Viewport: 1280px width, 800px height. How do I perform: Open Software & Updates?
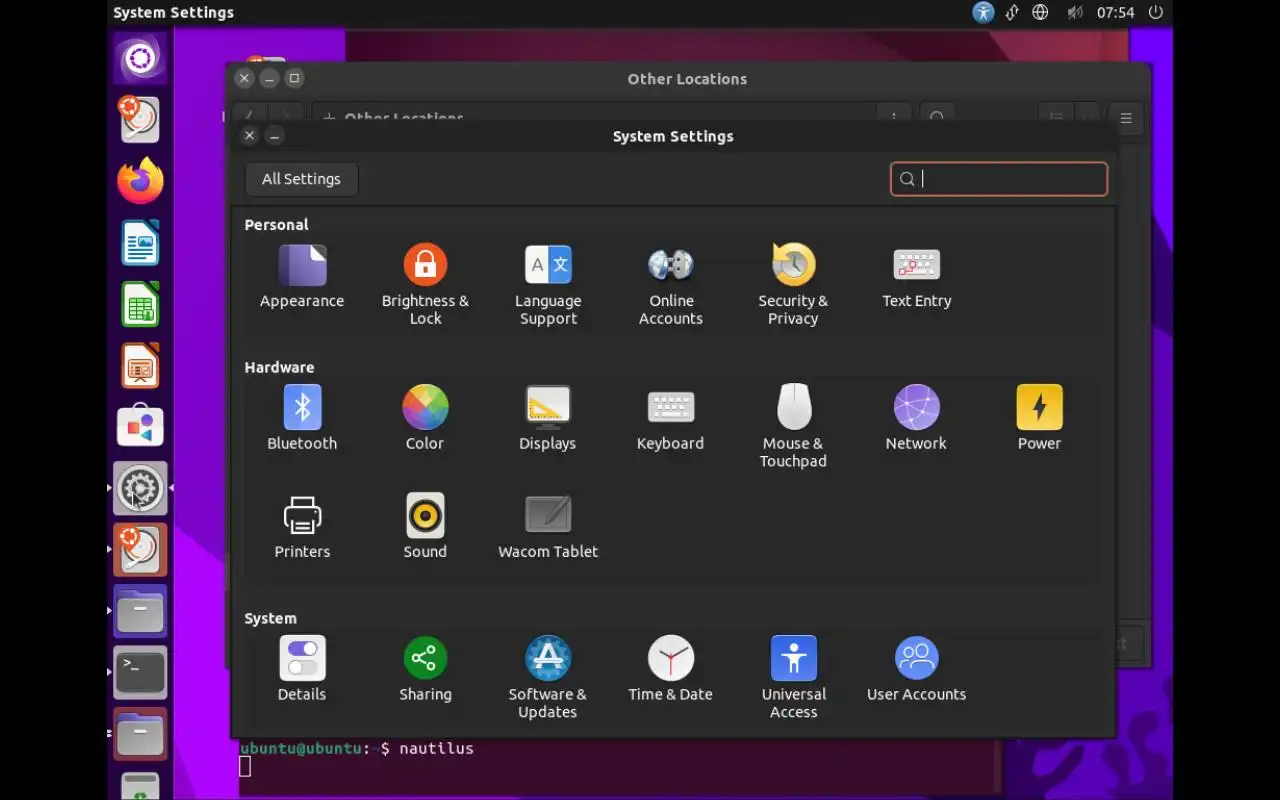tap(548, 678)
